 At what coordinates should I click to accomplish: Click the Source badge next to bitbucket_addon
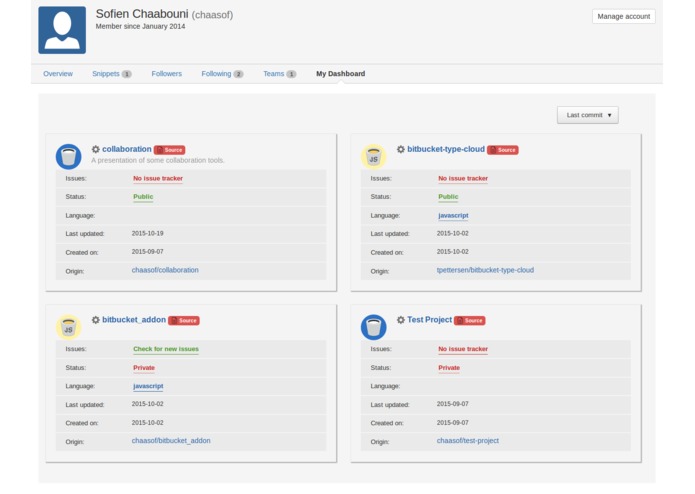(184, 320)
